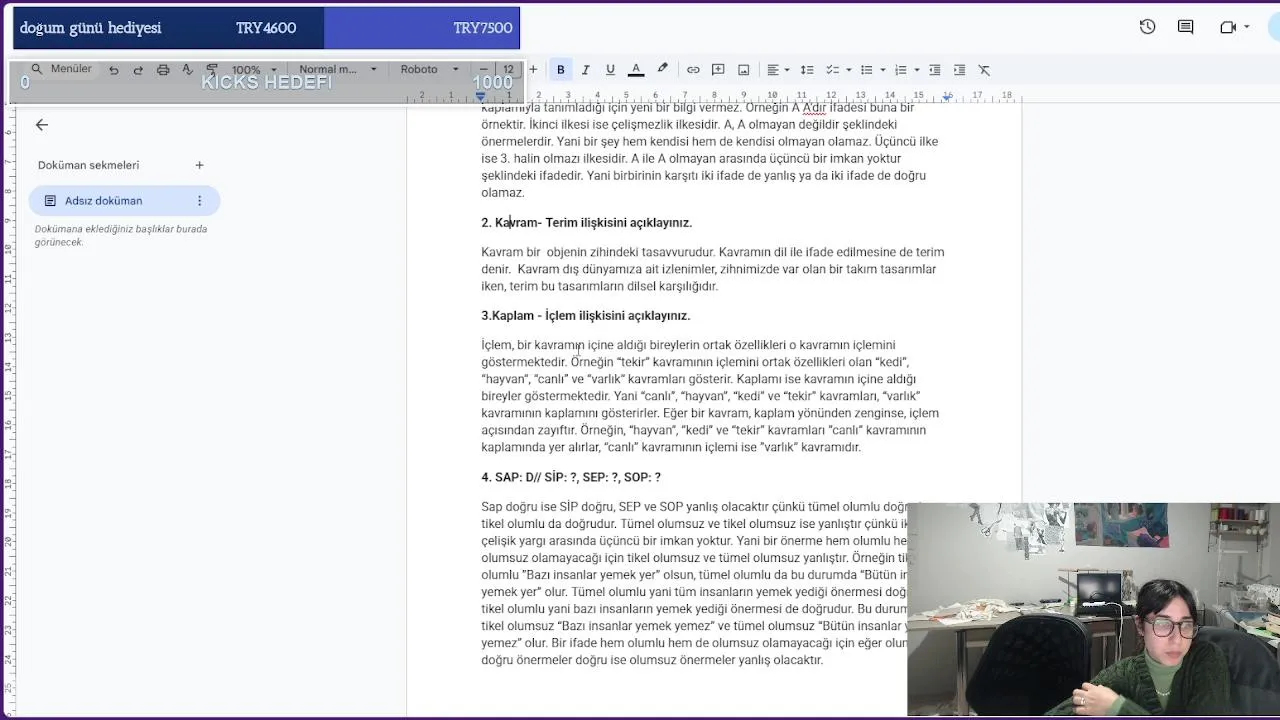Screen dimensions: 1280x720
Task: Click the increase font size plus button
Action: [533, 69]
